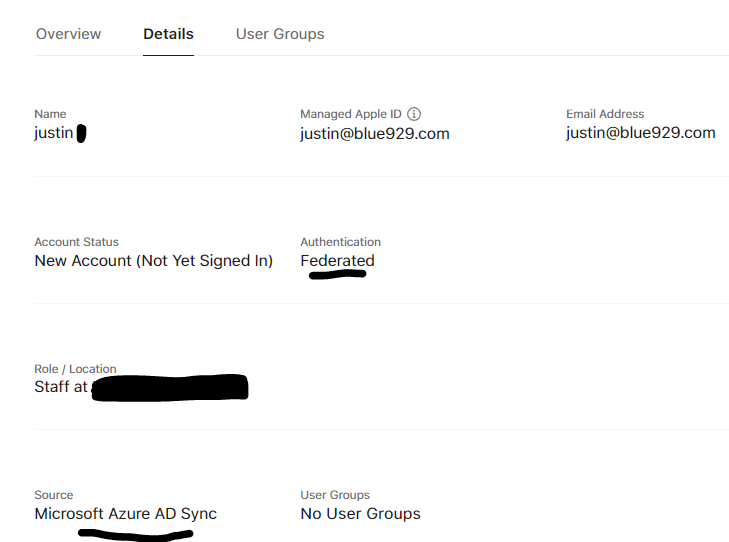The width and height of the screenshot is (729, 542).
Task: Click the Role / Location label
Action: click(x=75, y=369)
